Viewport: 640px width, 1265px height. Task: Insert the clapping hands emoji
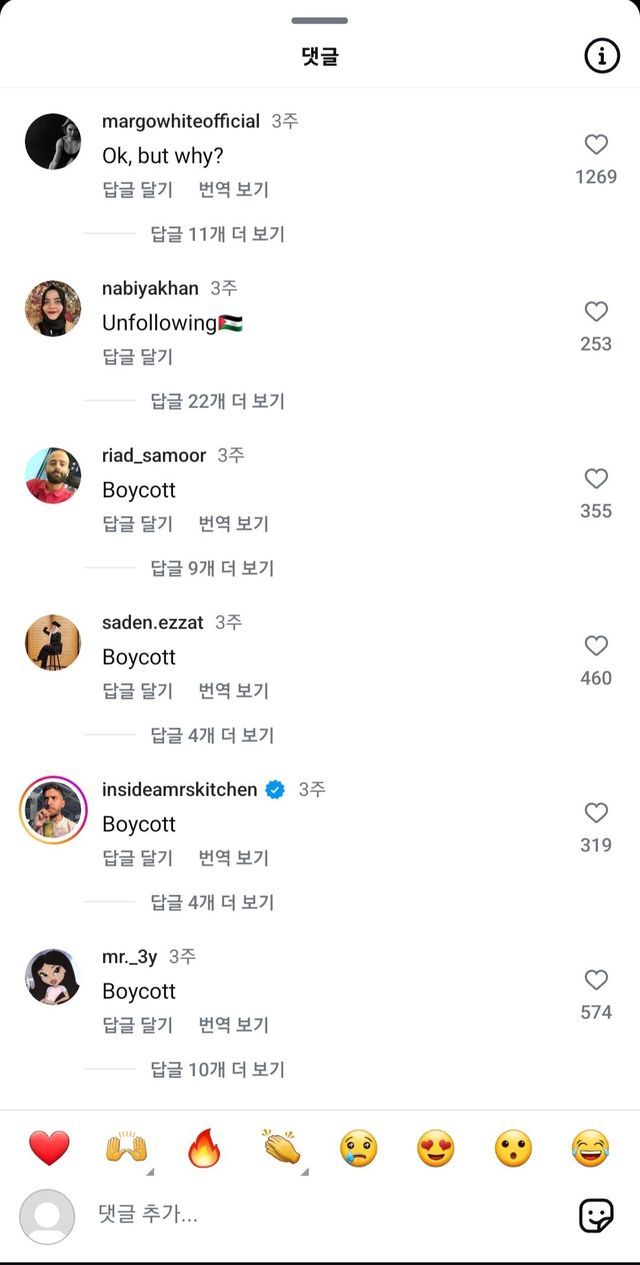[281, 1148]
